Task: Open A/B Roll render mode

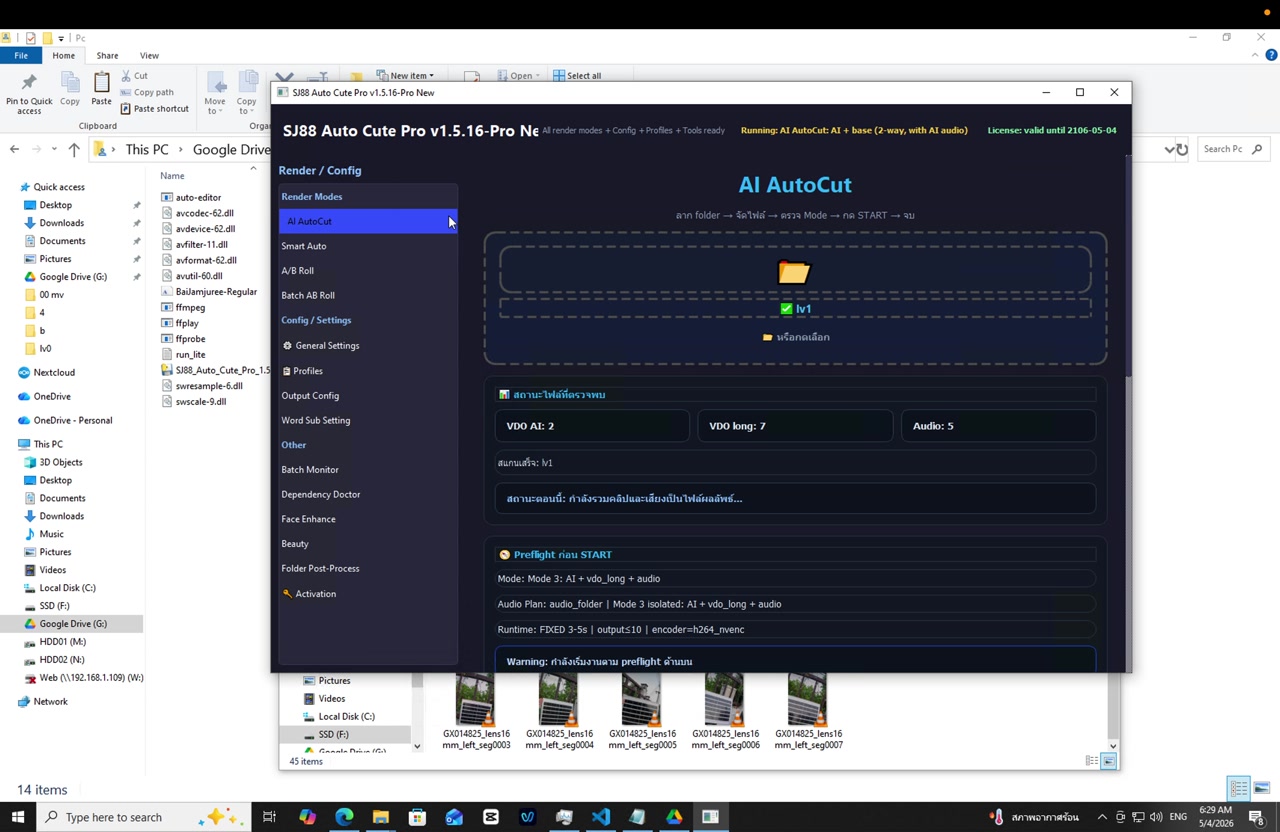Action: [368, 271]
